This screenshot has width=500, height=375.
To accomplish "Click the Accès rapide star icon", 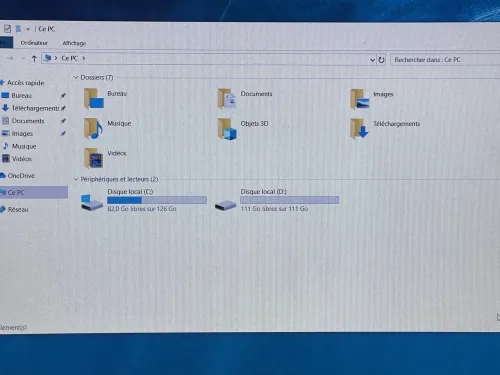I will (2, 82).
